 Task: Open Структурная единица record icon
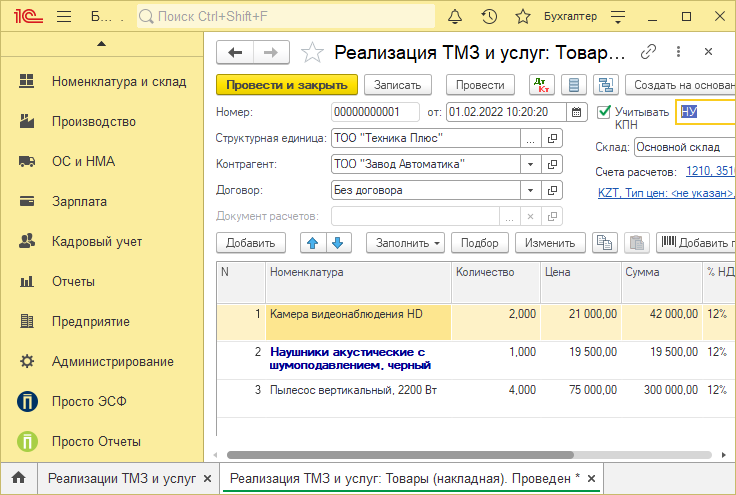coord(552,138)
